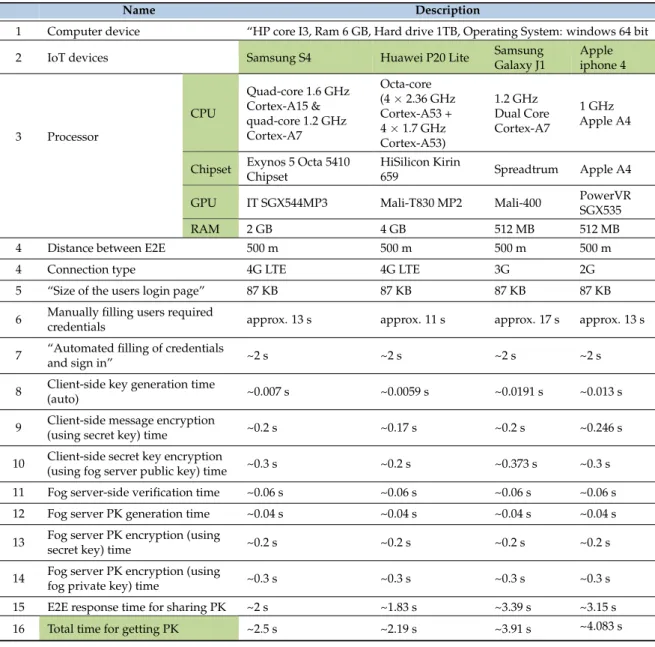Click "Fog server PK encryption (using secret key)" label
Image resolution: width=655 pixels, height=647 pixels.
[134, 543]
